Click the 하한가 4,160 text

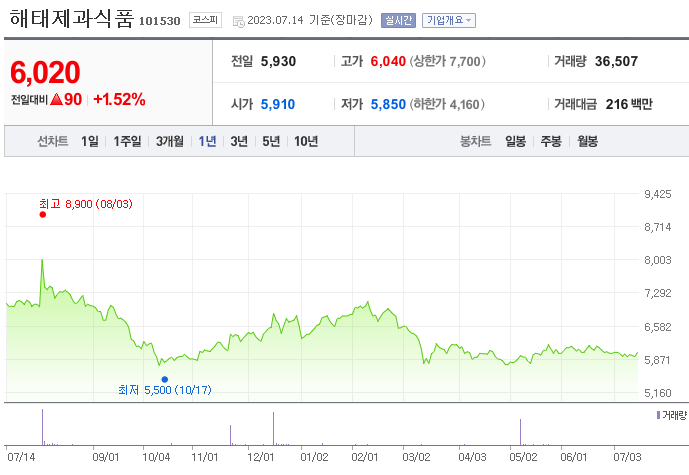tap(447, 104)
